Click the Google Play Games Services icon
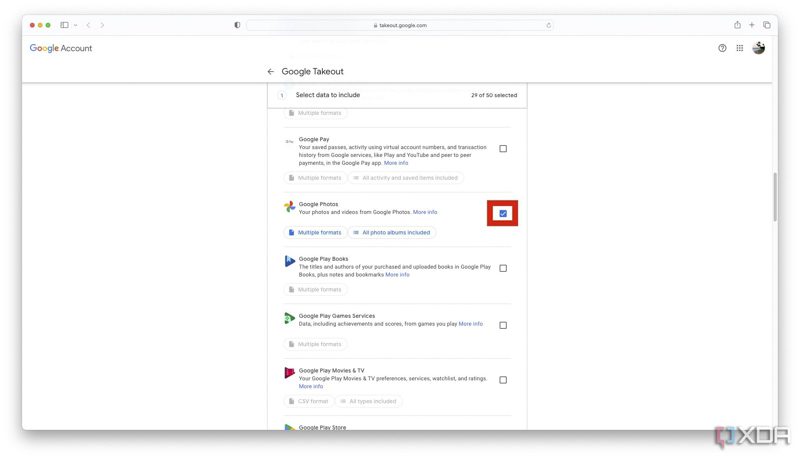This screenshot has height=459, width=800. [x=289, y=318]
